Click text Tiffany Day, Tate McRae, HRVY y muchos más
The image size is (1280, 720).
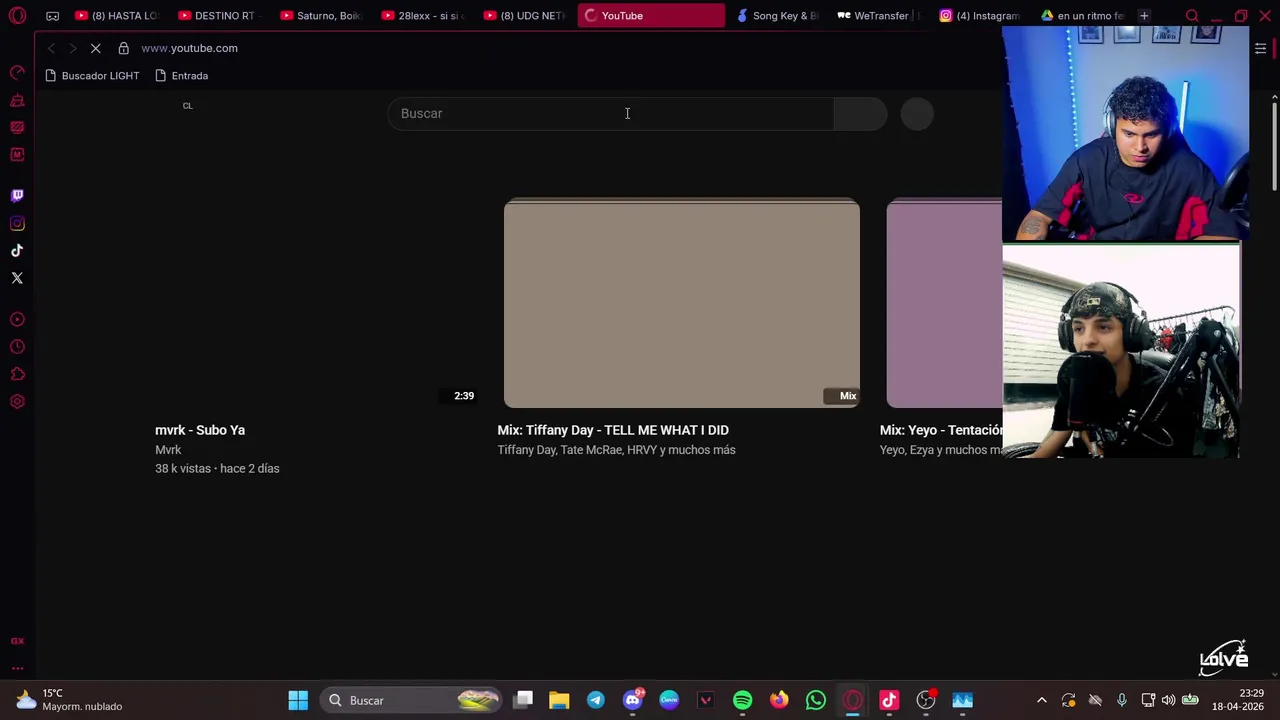coord(616,450)
